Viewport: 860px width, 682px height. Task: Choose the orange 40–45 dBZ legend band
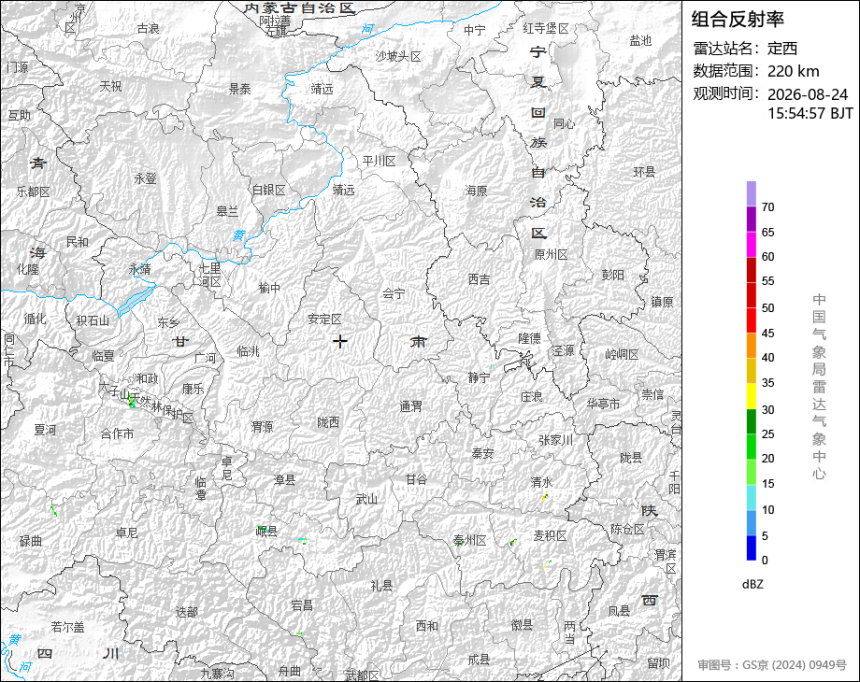pyautogui.click(x=751, y=346)
